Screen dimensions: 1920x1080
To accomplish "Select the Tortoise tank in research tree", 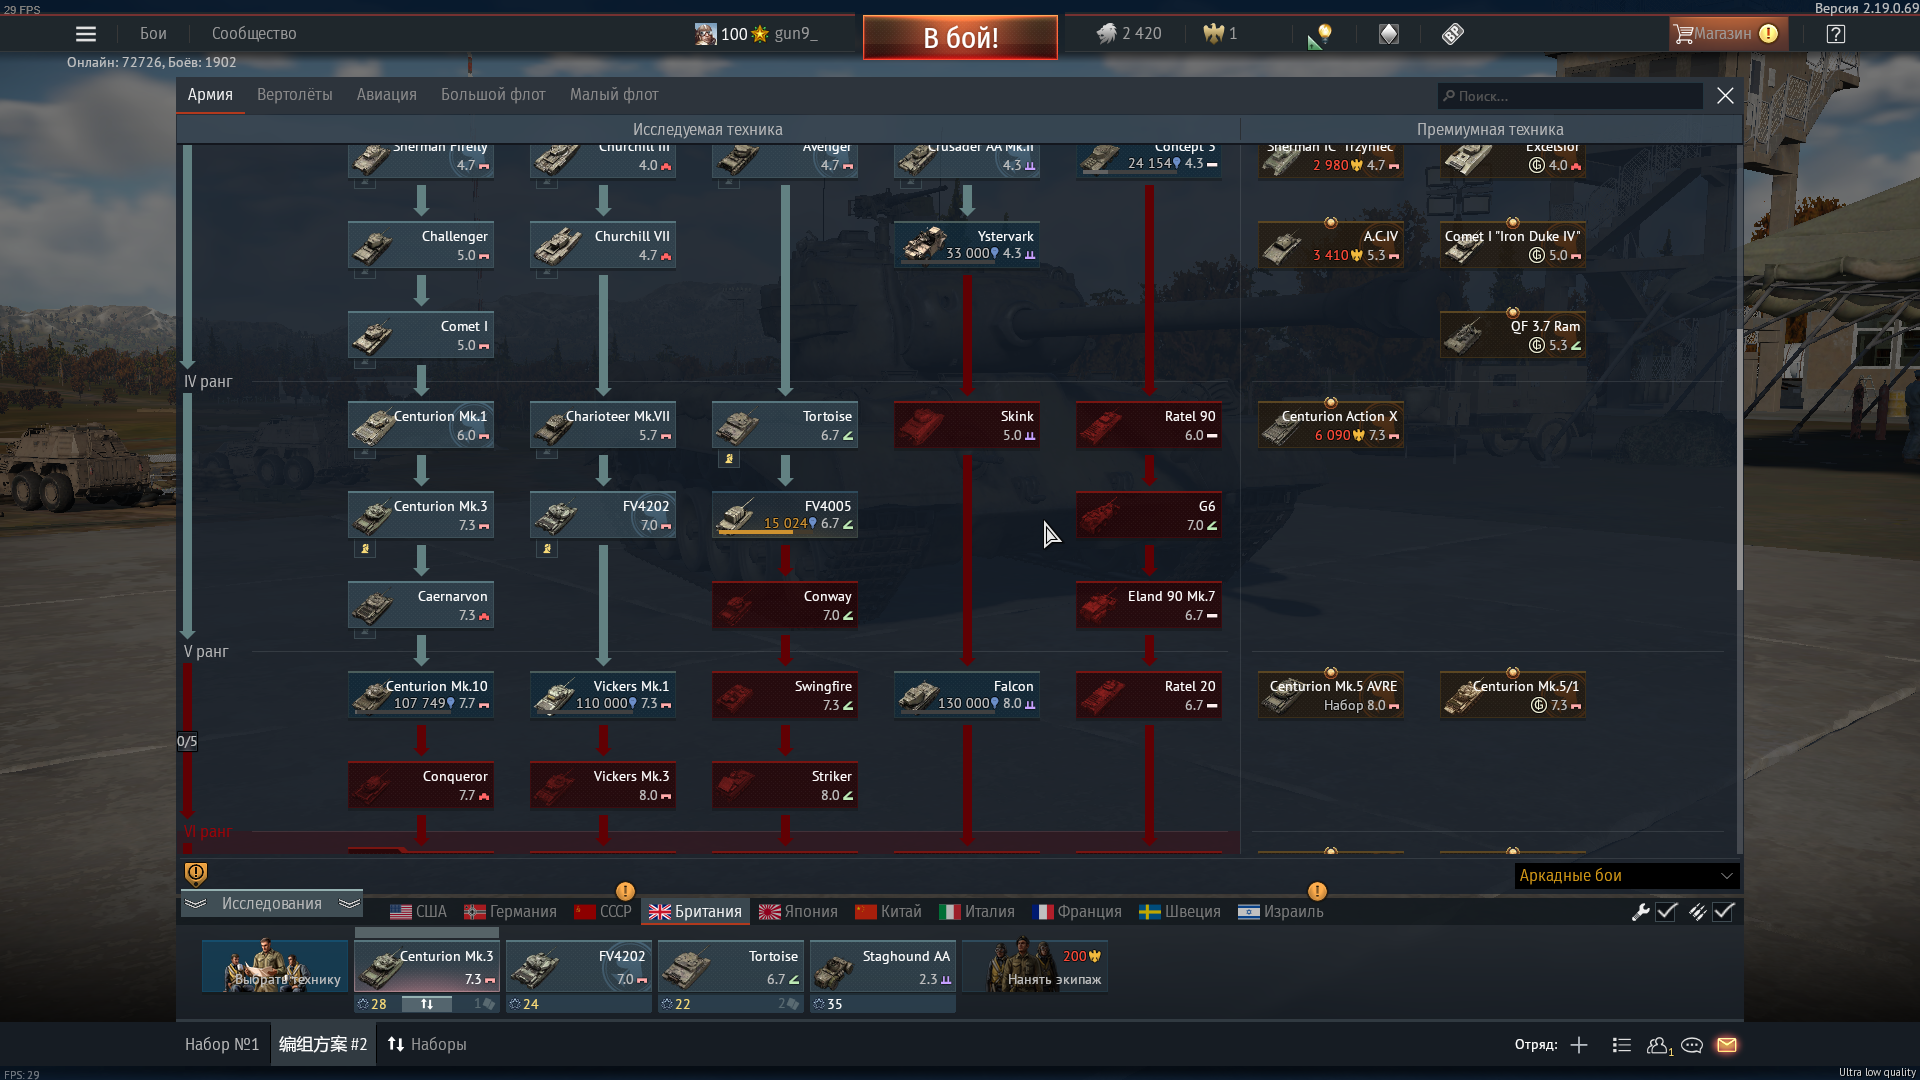I will [x=785, y=425].
